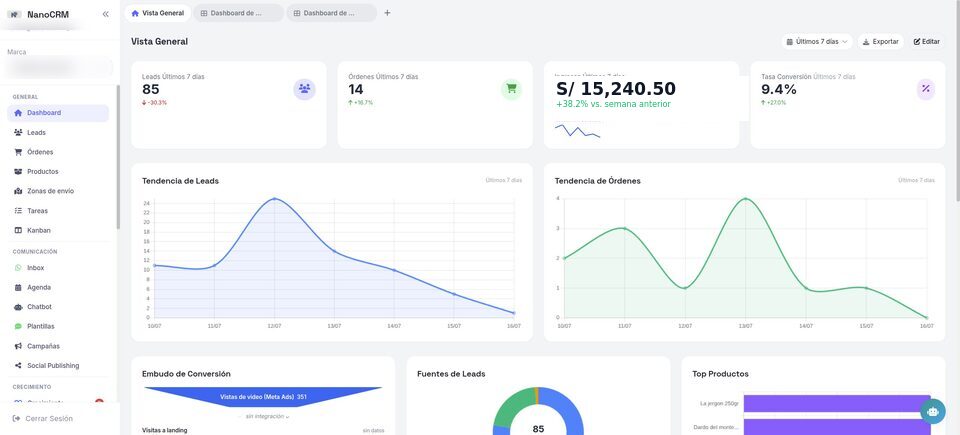The image size is (960, 435).
Task: Expand the sin integración dropdown in funnel
Action: coord(268,417)
